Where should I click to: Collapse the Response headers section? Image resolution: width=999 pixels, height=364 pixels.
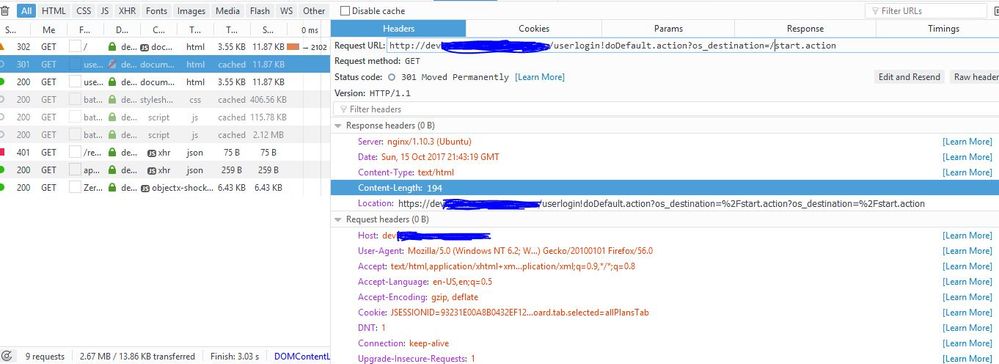coord(338,126)
